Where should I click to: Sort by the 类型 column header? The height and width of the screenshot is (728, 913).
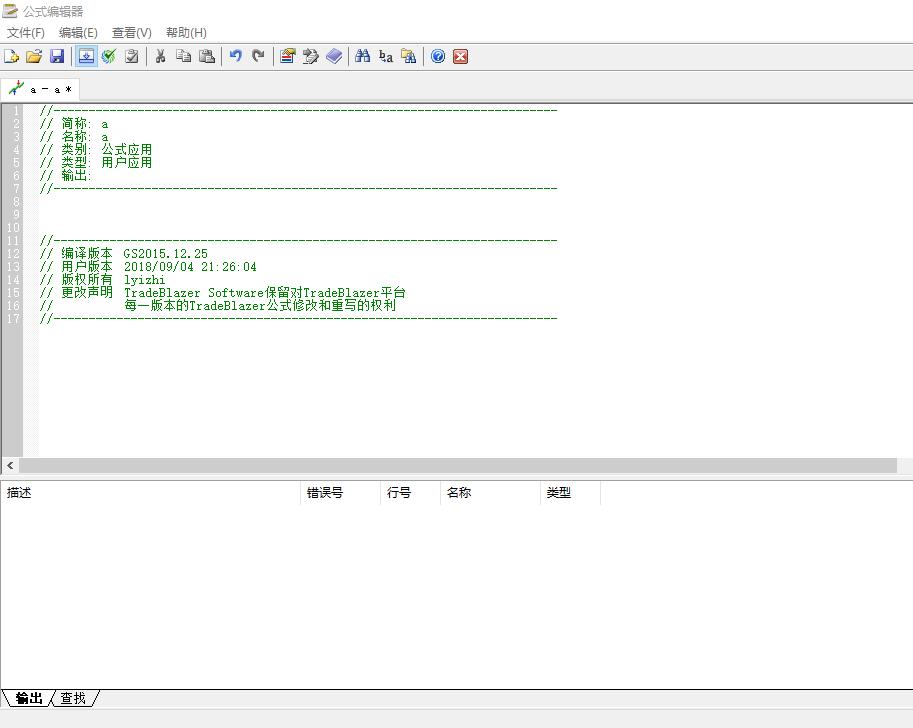[x=570, y=493]
